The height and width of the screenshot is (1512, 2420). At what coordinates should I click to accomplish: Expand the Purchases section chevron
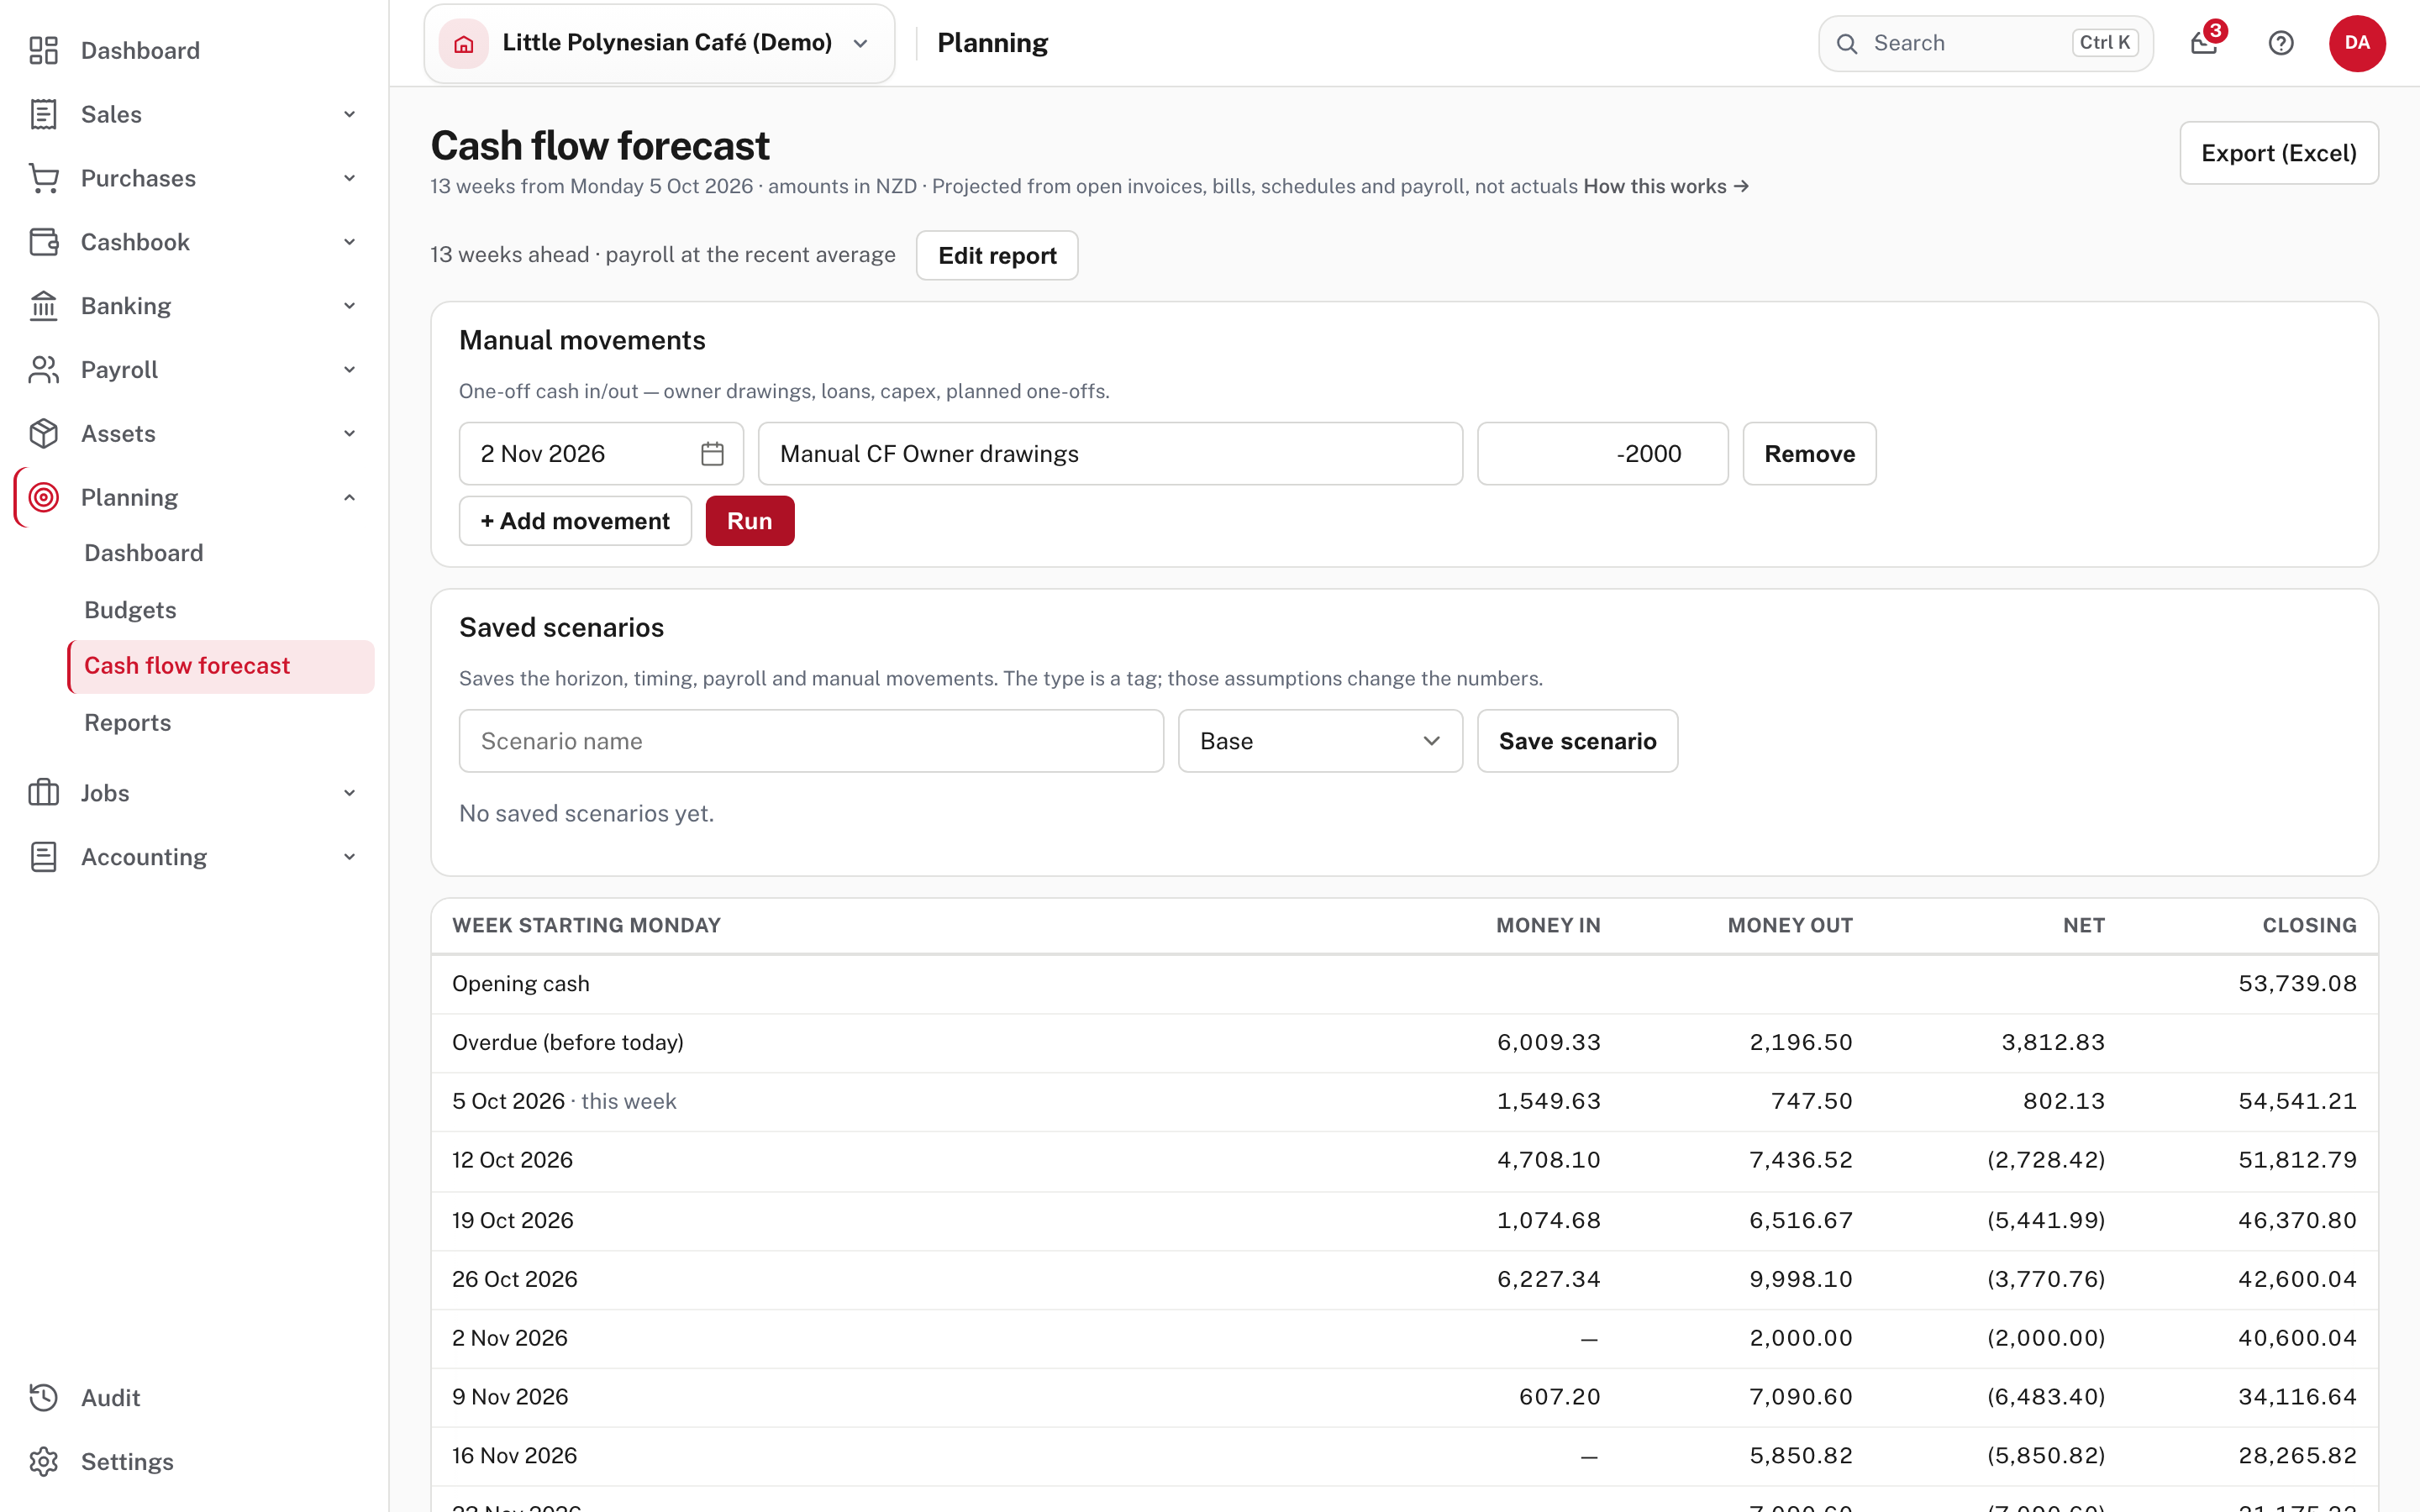click(x=349, y=178)
